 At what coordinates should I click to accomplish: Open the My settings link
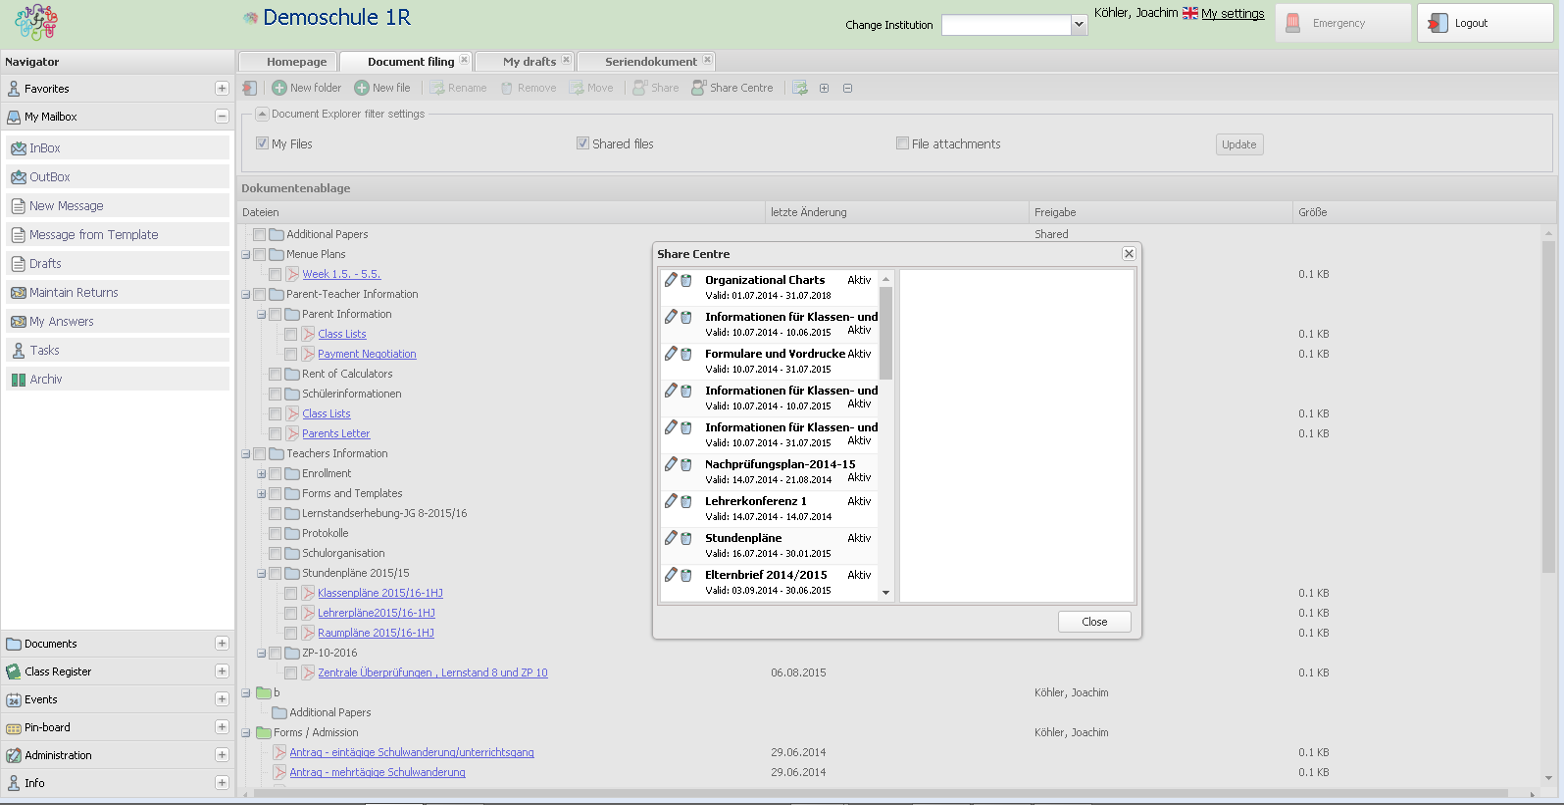point(1232,14)
